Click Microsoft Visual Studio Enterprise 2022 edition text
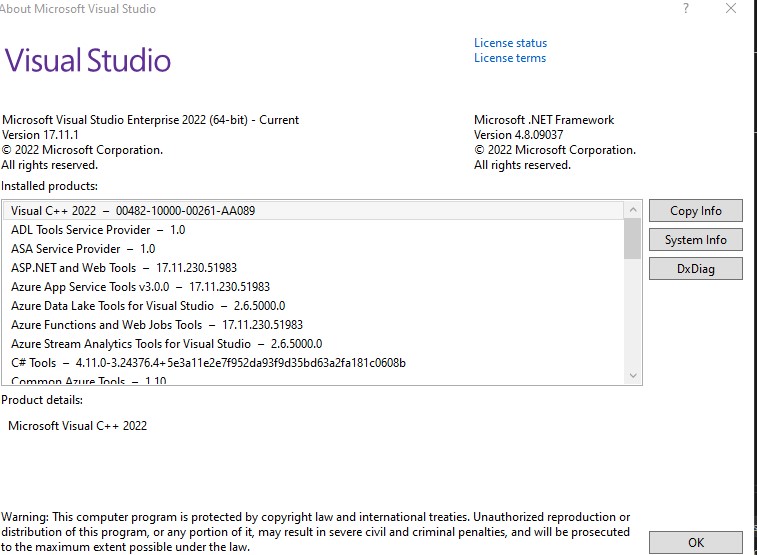This screenshot has height=555, width=757. pos(150,120)
